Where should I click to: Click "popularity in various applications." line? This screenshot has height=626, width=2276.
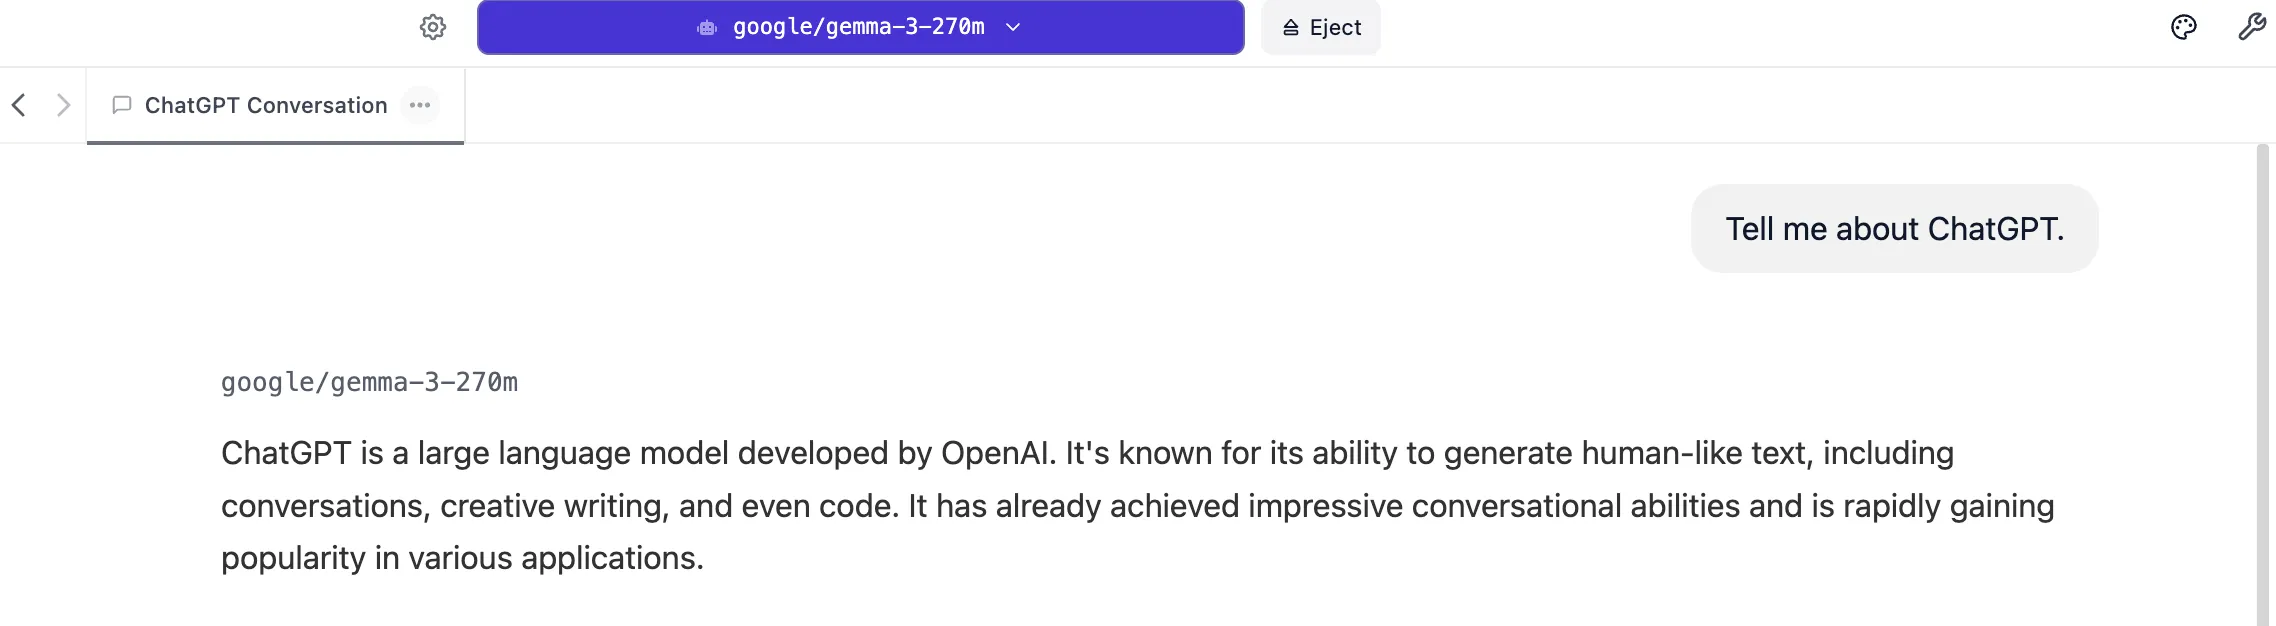[x=462, y=558]
